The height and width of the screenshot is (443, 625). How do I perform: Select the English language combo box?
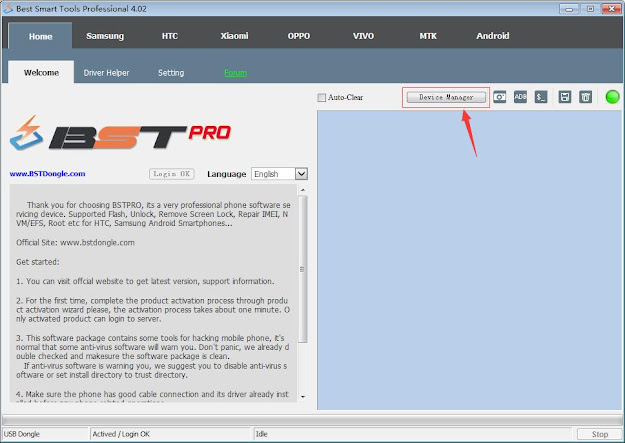click(x=279, y=174)
